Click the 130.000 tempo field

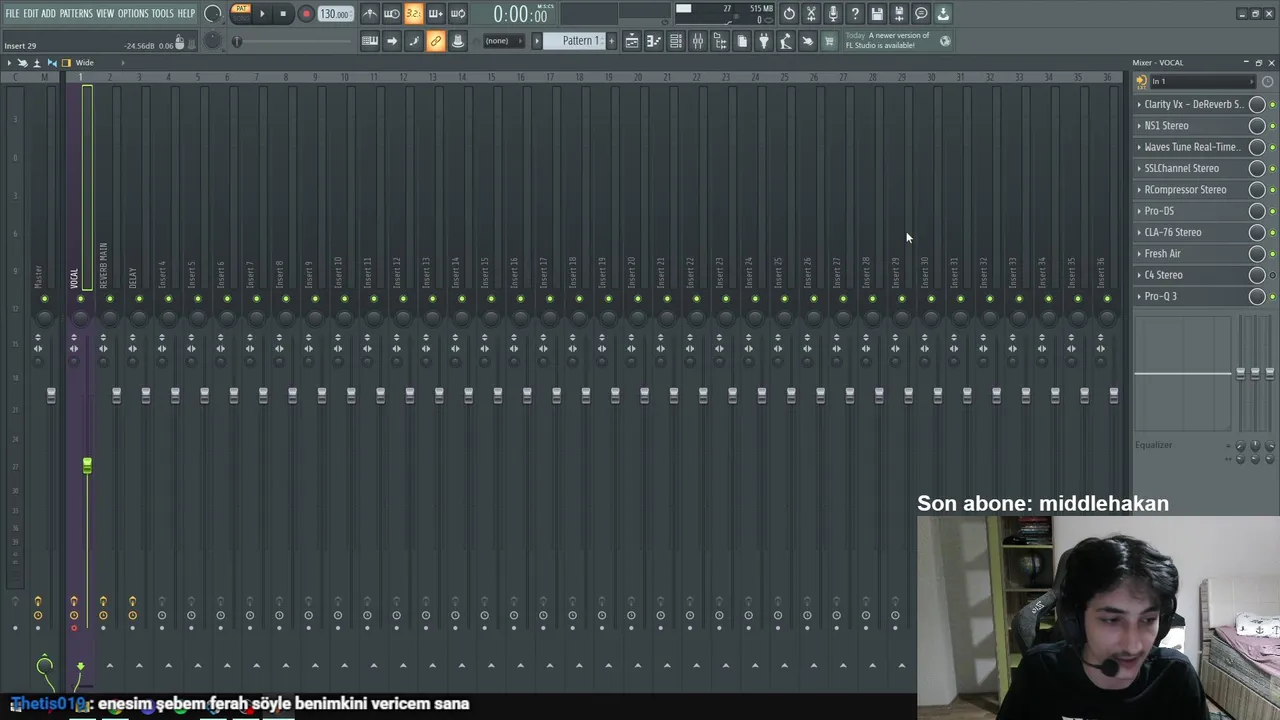pos(334,14)
